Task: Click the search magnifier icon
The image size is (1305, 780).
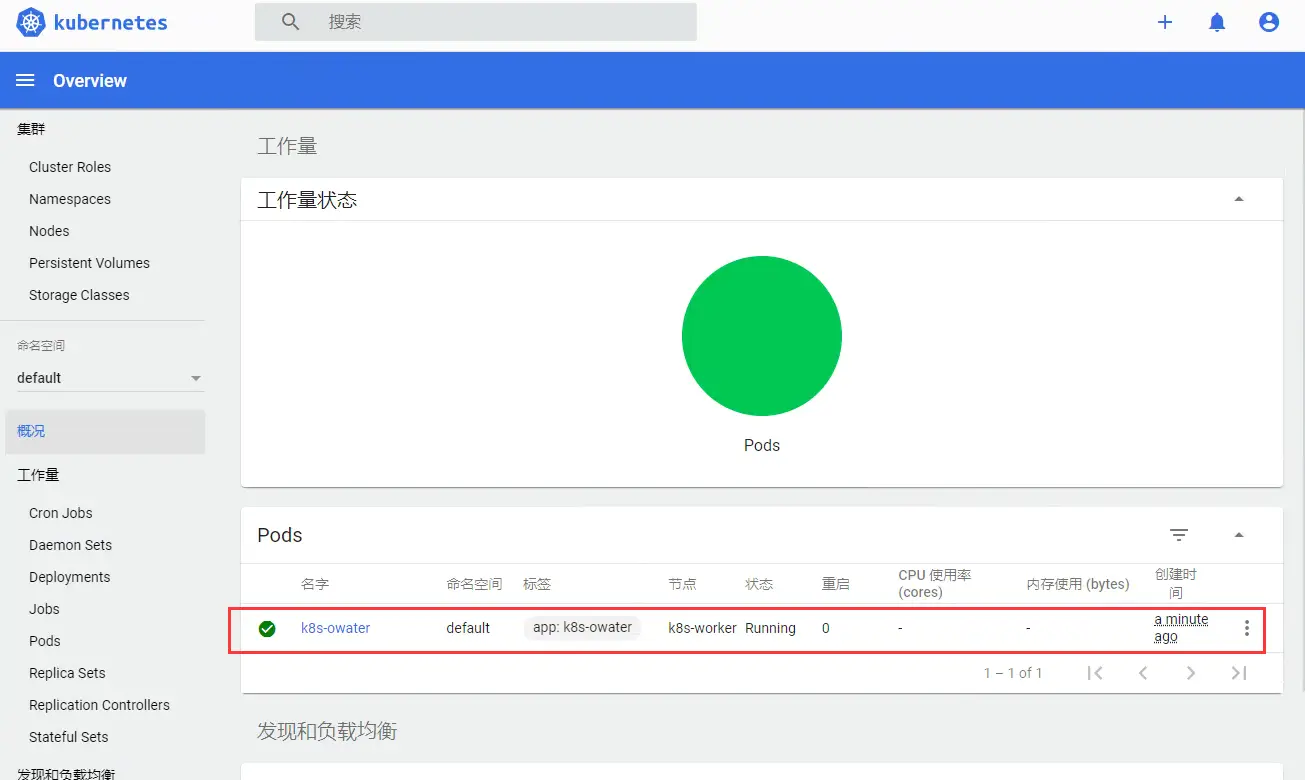Action: click(289, 21)
